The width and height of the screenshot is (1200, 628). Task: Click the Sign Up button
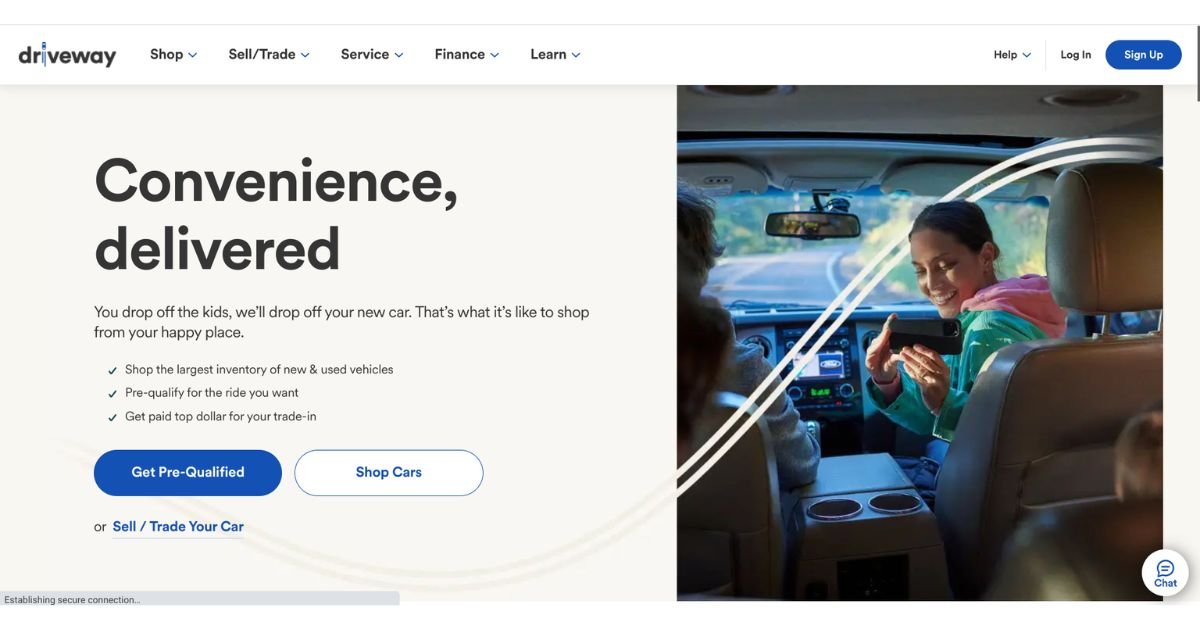click(1143, 55)
